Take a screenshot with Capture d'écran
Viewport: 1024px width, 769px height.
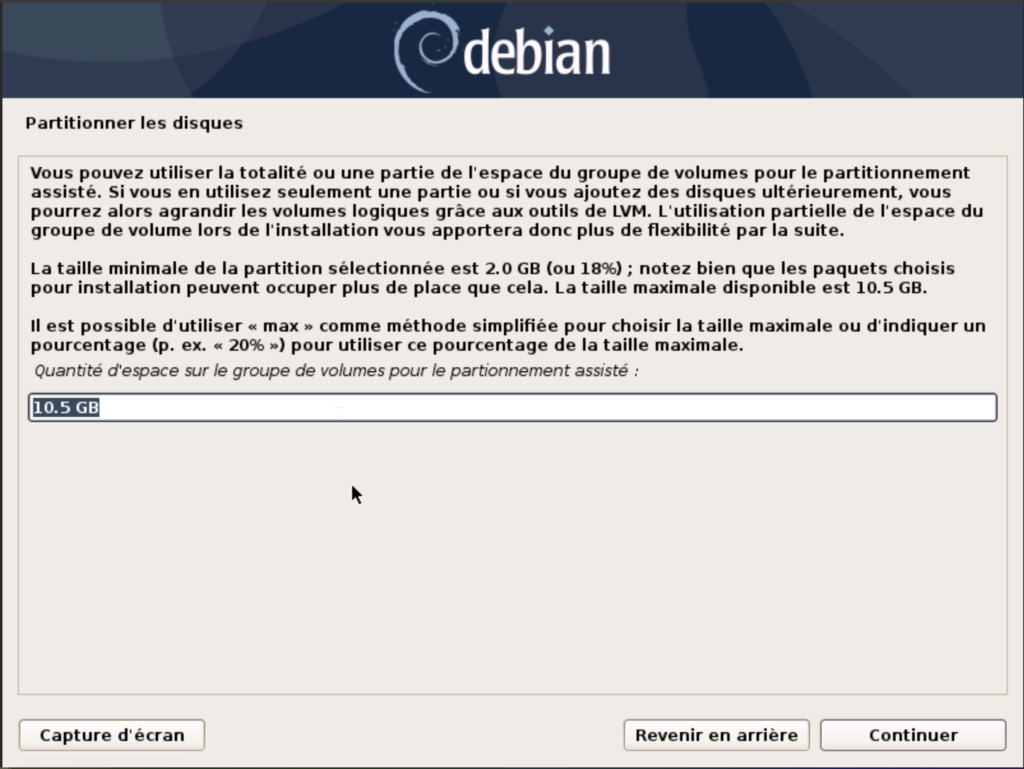click(x=112, y=735)
